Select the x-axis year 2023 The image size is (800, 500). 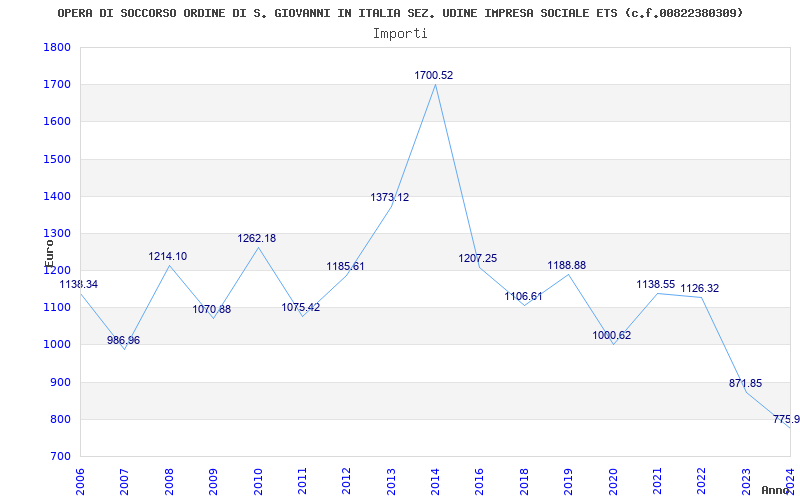click(746, 481)
